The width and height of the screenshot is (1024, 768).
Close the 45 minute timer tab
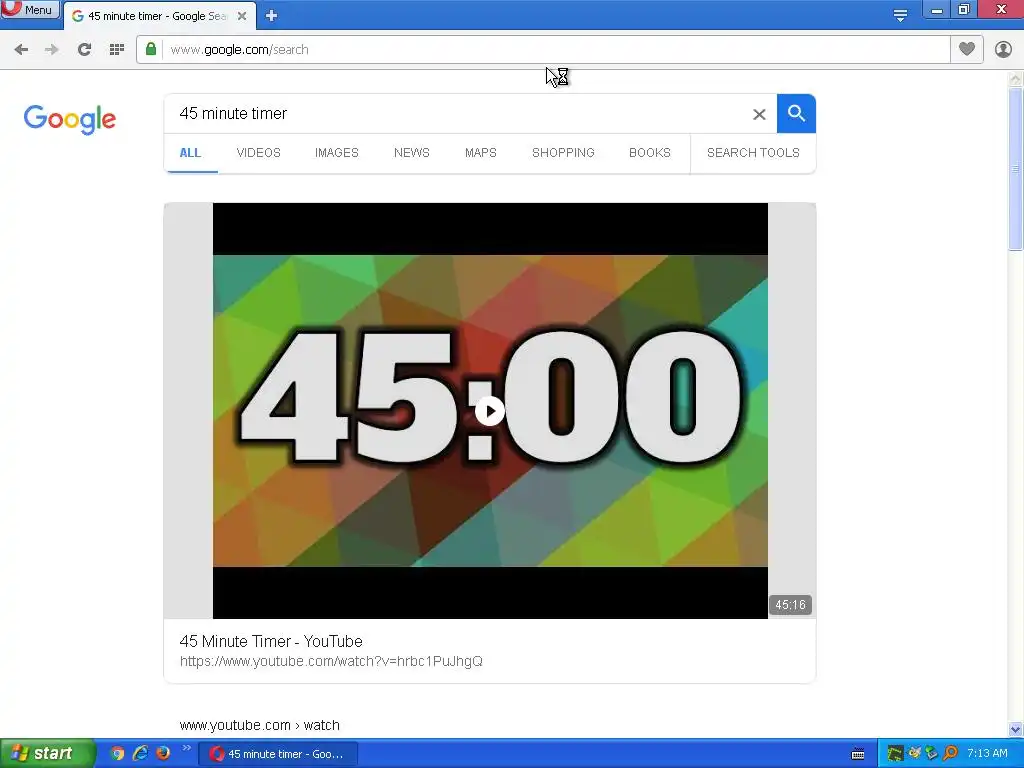[x=242, y=16]
